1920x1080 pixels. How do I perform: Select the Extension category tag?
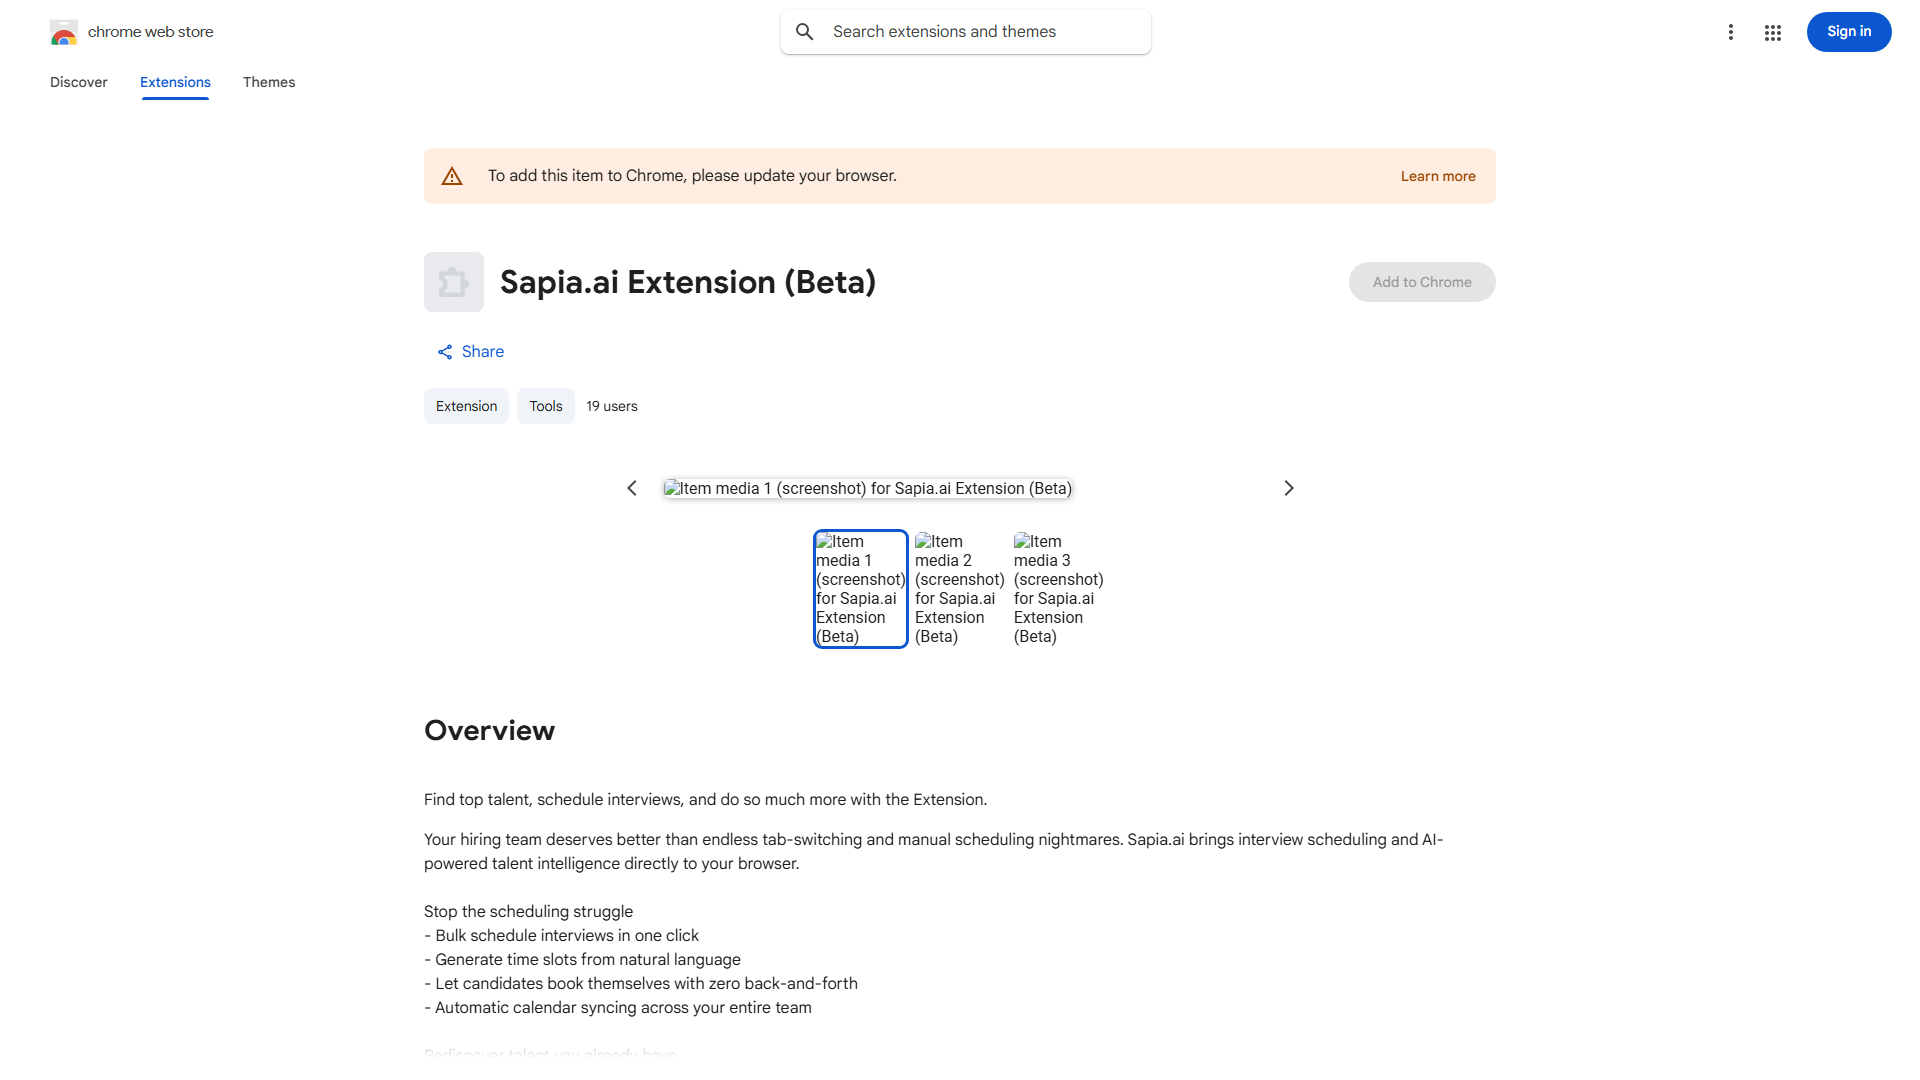click(466, 406)
